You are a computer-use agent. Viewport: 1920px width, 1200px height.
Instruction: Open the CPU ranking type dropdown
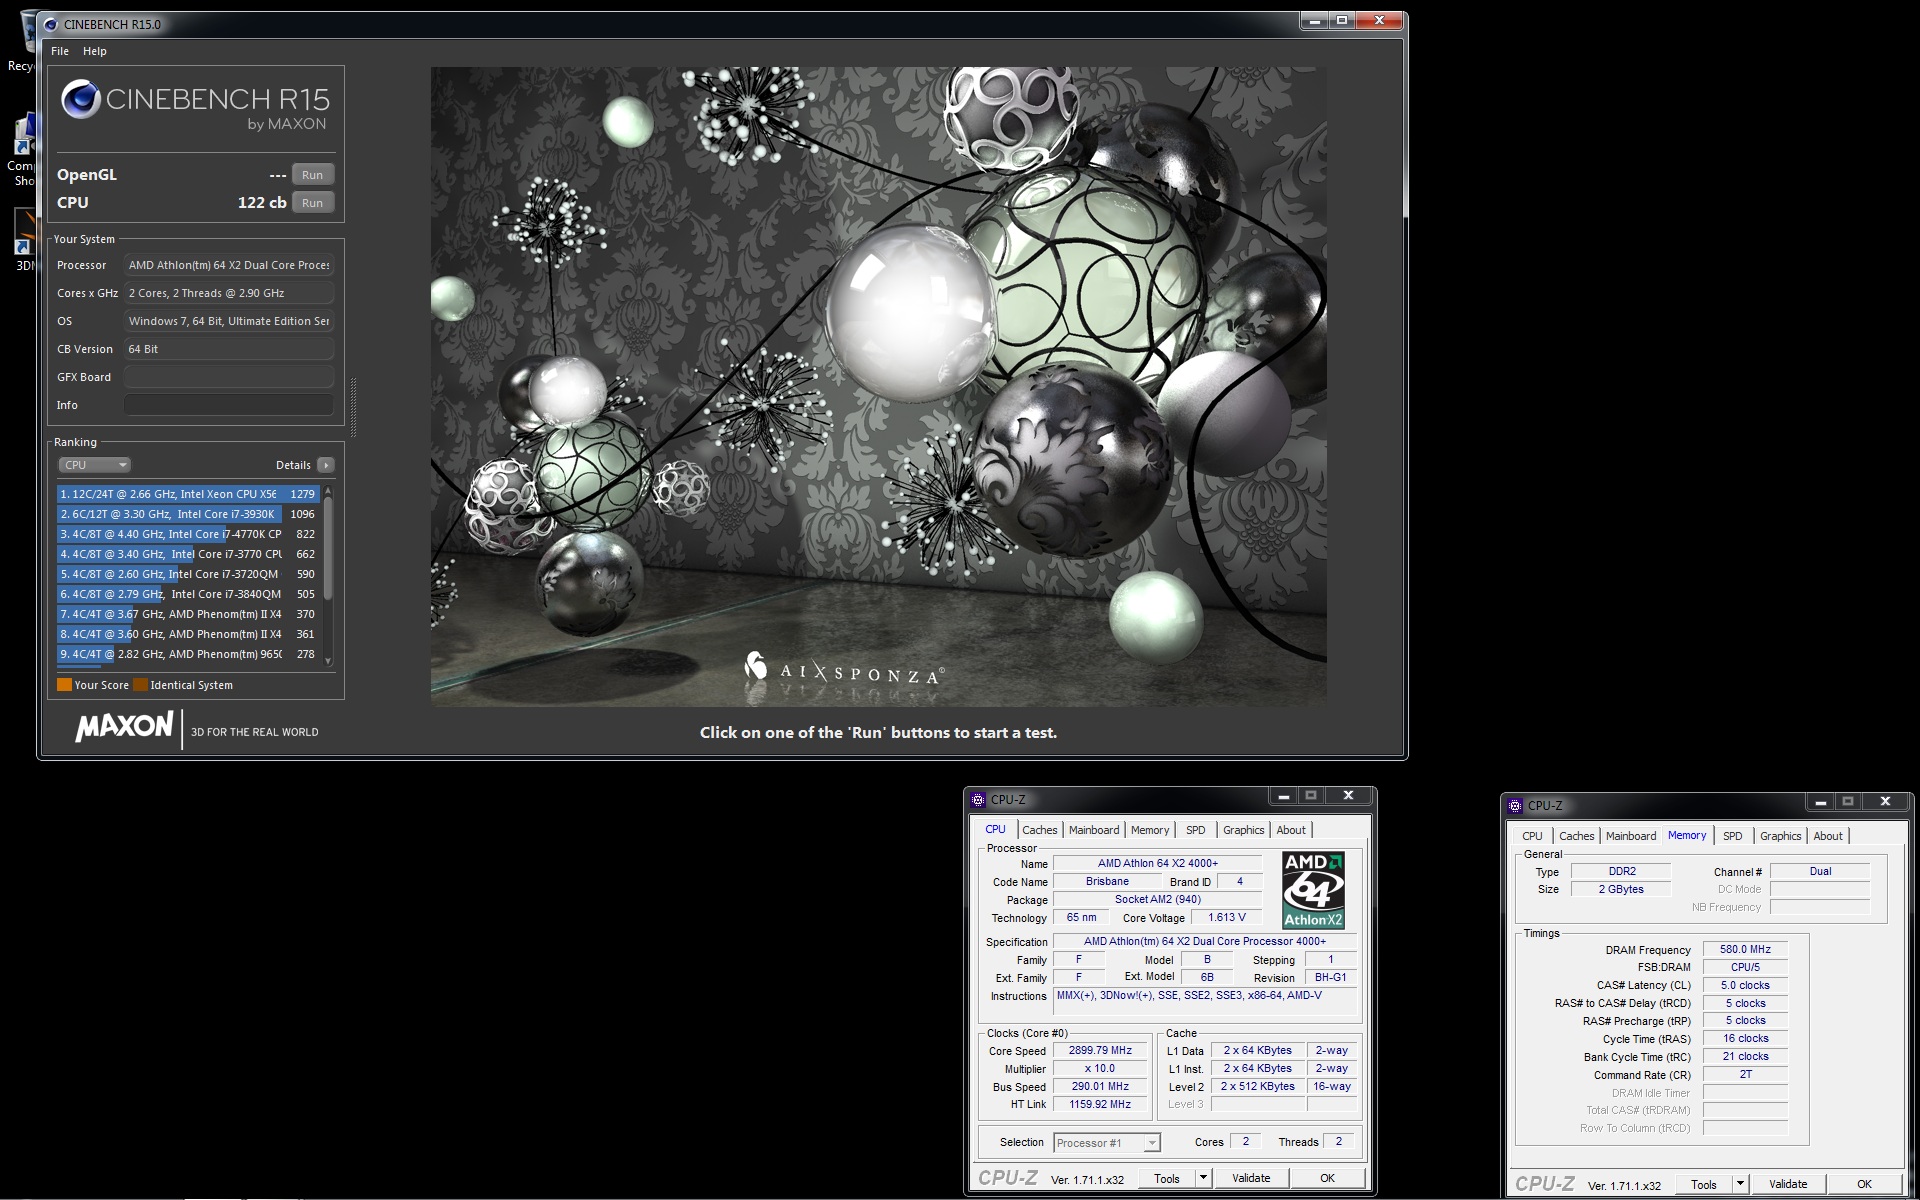(x=95, y=465)
